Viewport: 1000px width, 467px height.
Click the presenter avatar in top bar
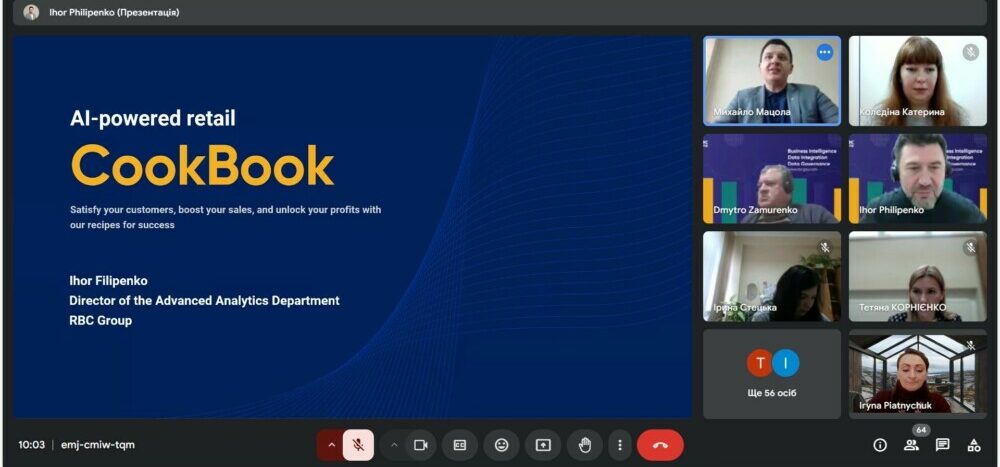click(x=31, y=13)
